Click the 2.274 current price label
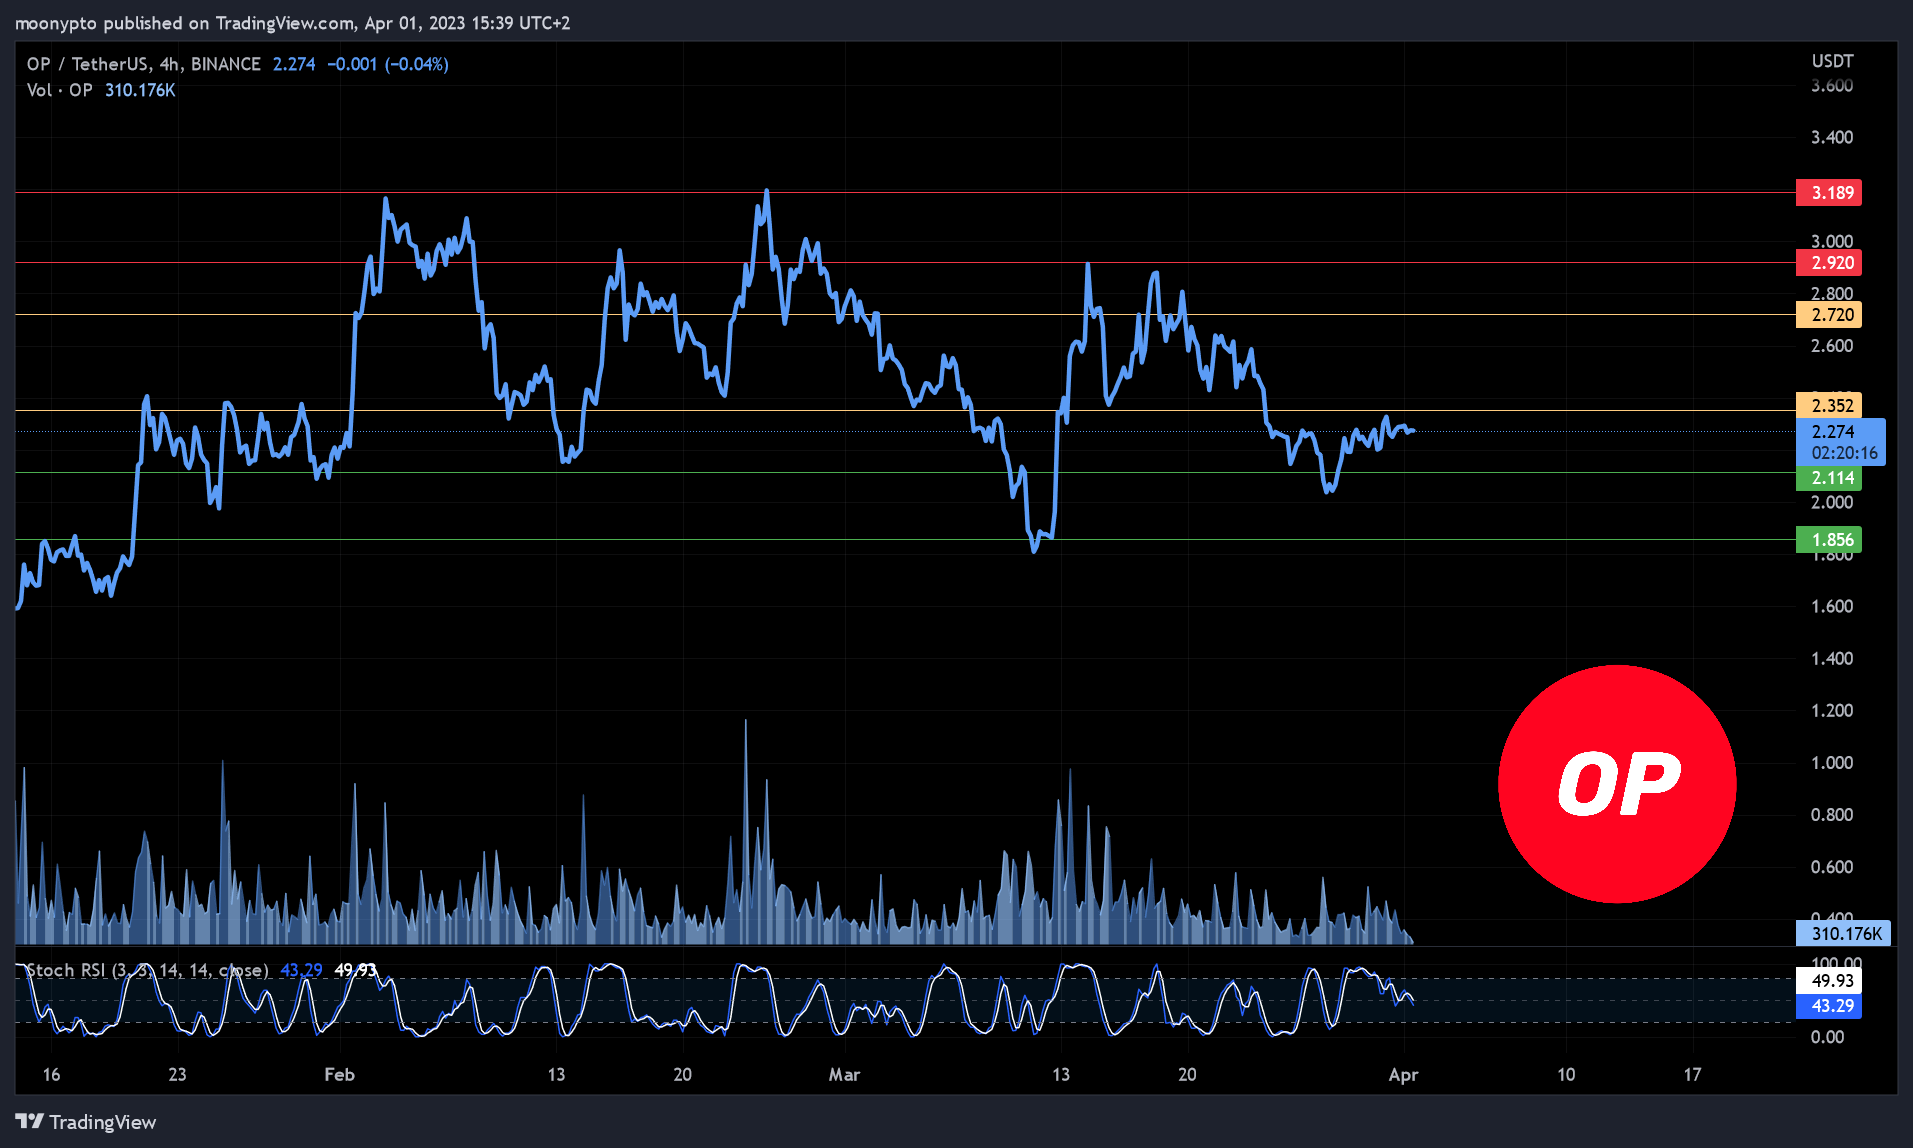The image size is (1913, 1148). [1833, 431]
